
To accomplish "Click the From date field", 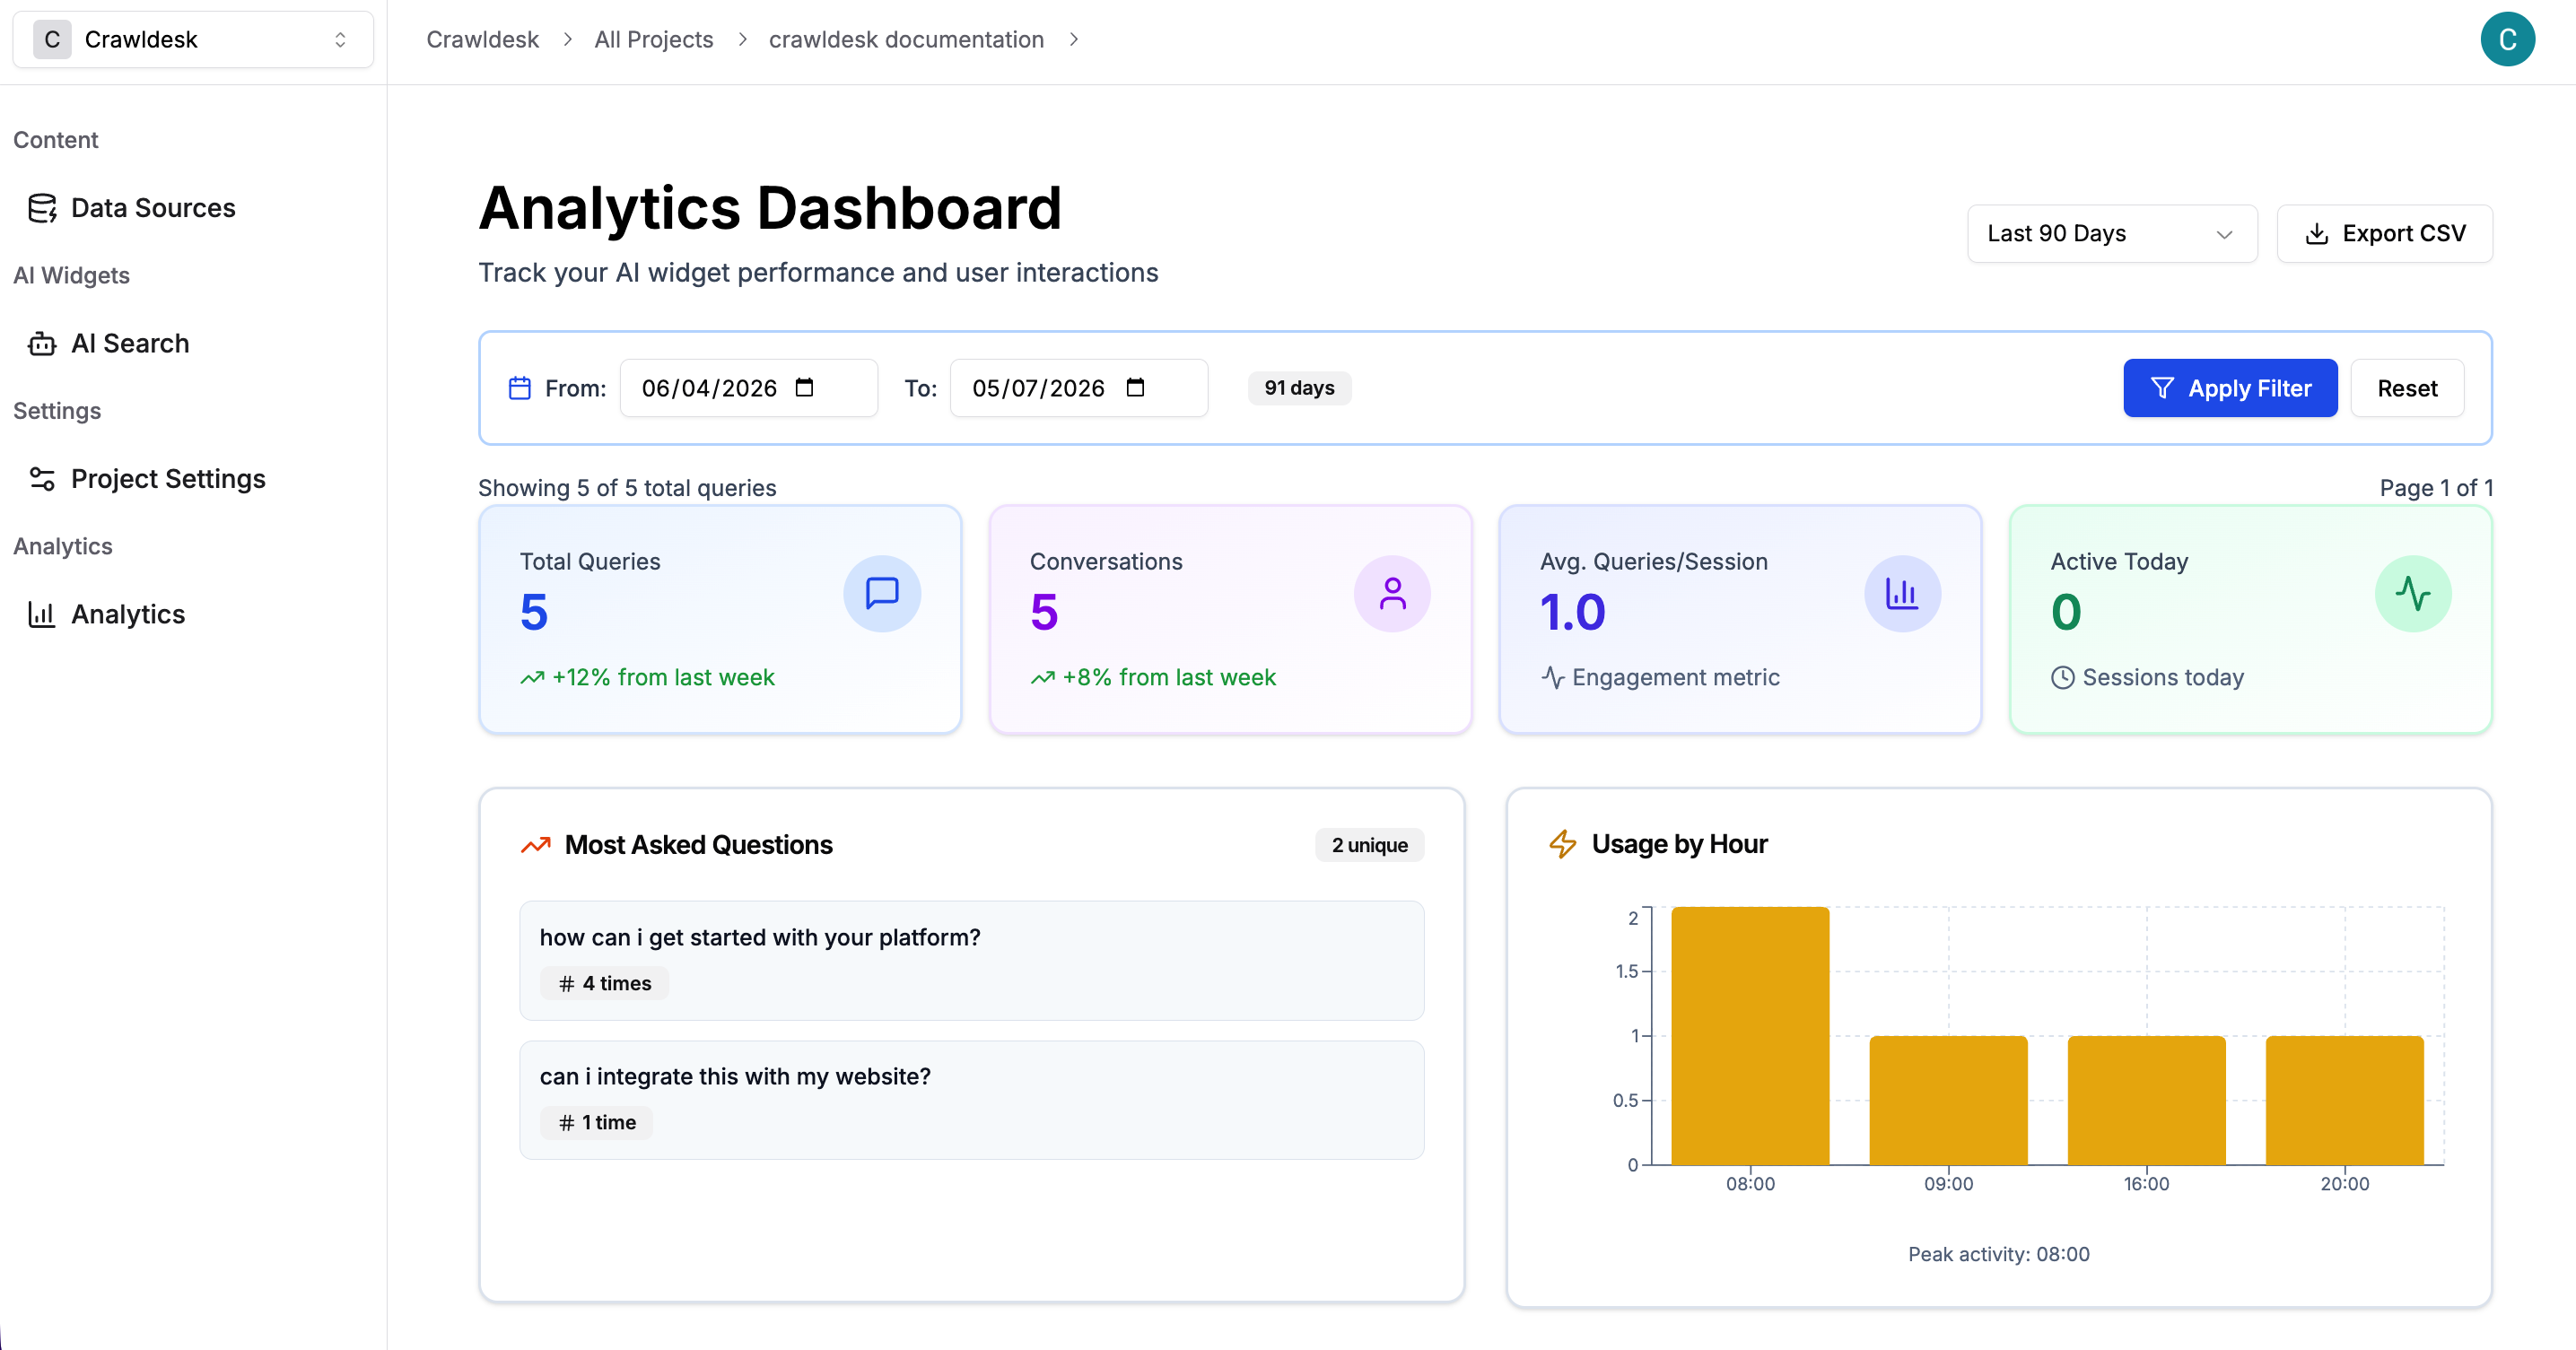I will [x=748, y=388].
